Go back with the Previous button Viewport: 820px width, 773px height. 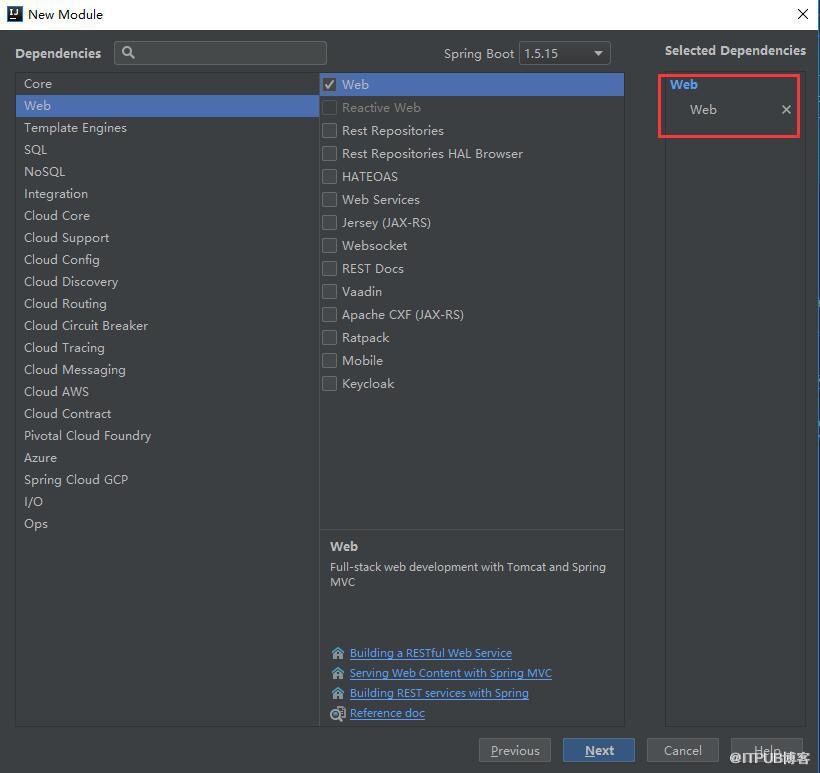coord(515,751)
